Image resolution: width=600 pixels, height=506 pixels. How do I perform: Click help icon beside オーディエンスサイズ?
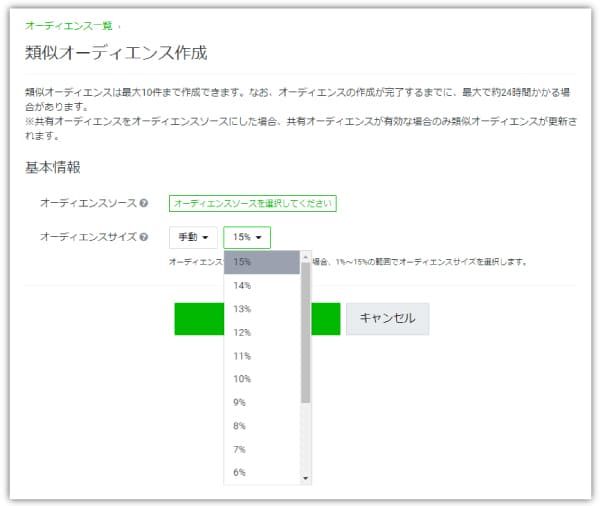[143, 237]
